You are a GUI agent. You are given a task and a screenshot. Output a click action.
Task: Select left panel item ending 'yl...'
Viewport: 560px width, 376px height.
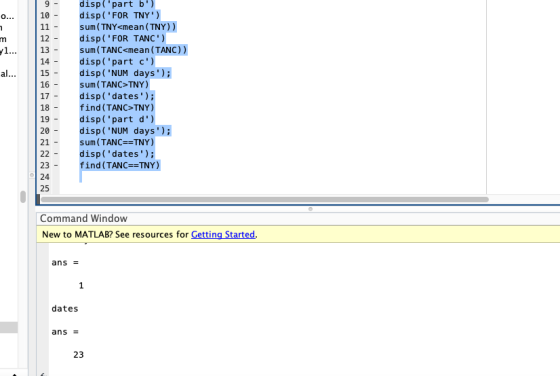[x=8, y=51]
